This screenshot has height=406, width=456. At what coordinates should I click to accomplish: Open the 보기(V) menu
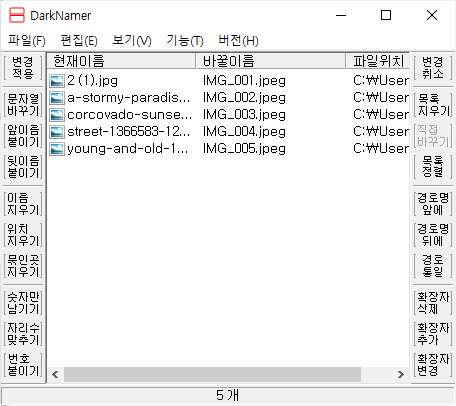click(132, 41)
